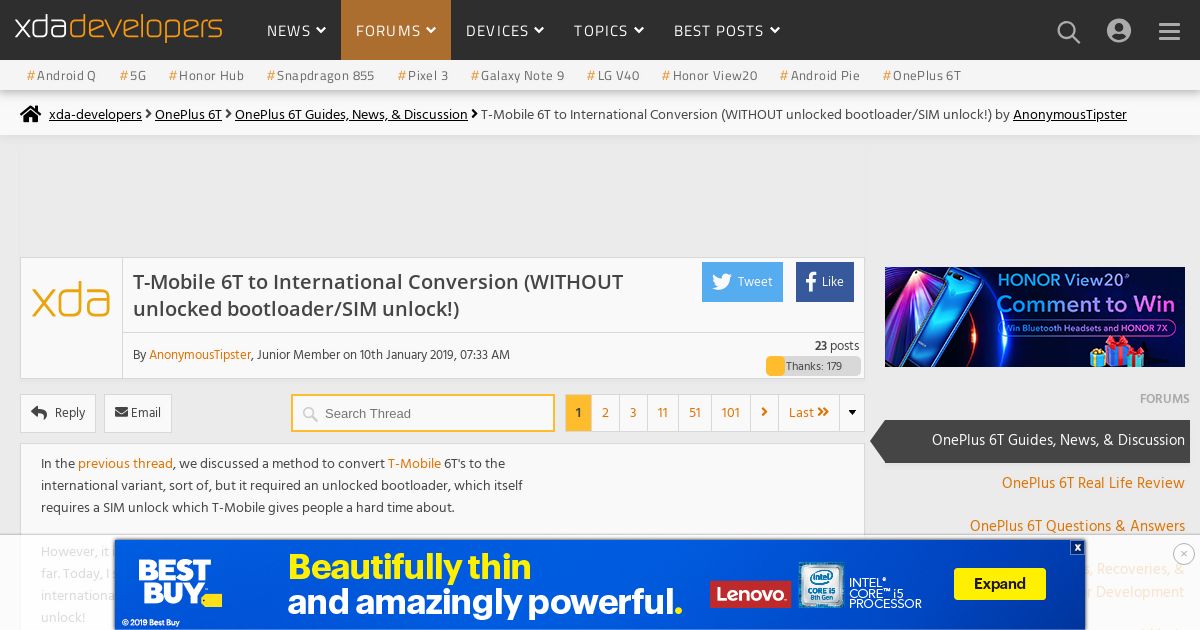The image size is (1200, 630).
Task: Open page jump dropdown arrow
Action: [x=852, y=413]
